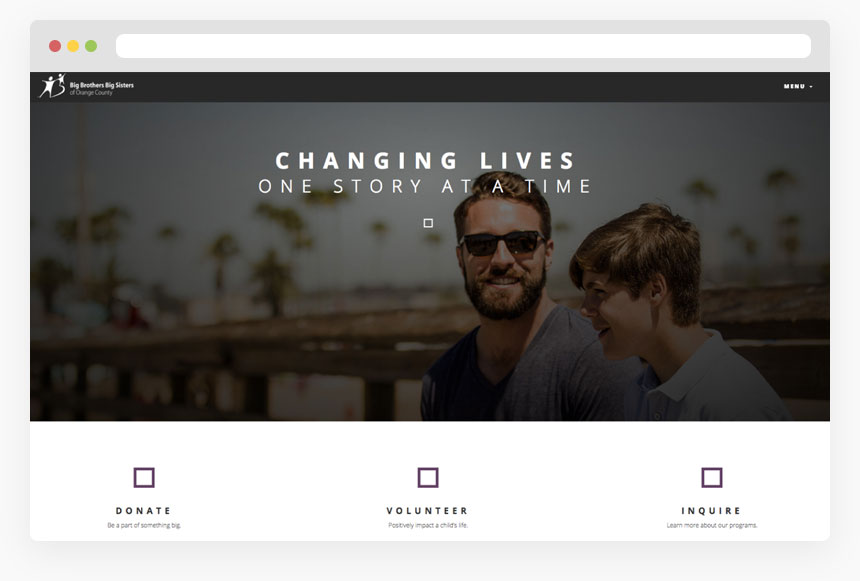Click the yellow minimize dot in browser frame

tap(73, 46)
